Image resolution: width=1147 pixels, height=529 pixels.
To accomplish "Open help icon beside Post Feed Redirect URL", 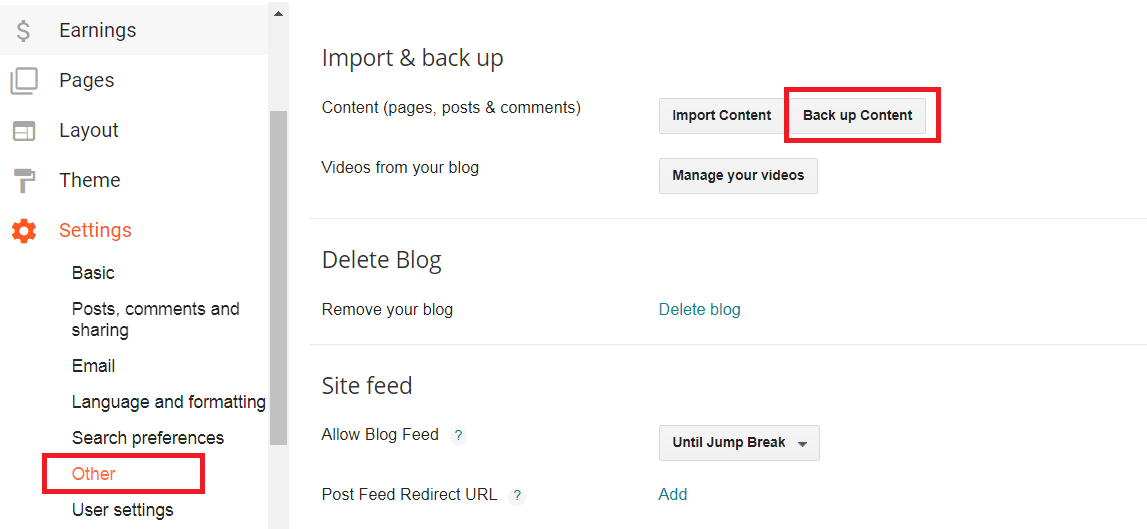I will pos(517,495).
